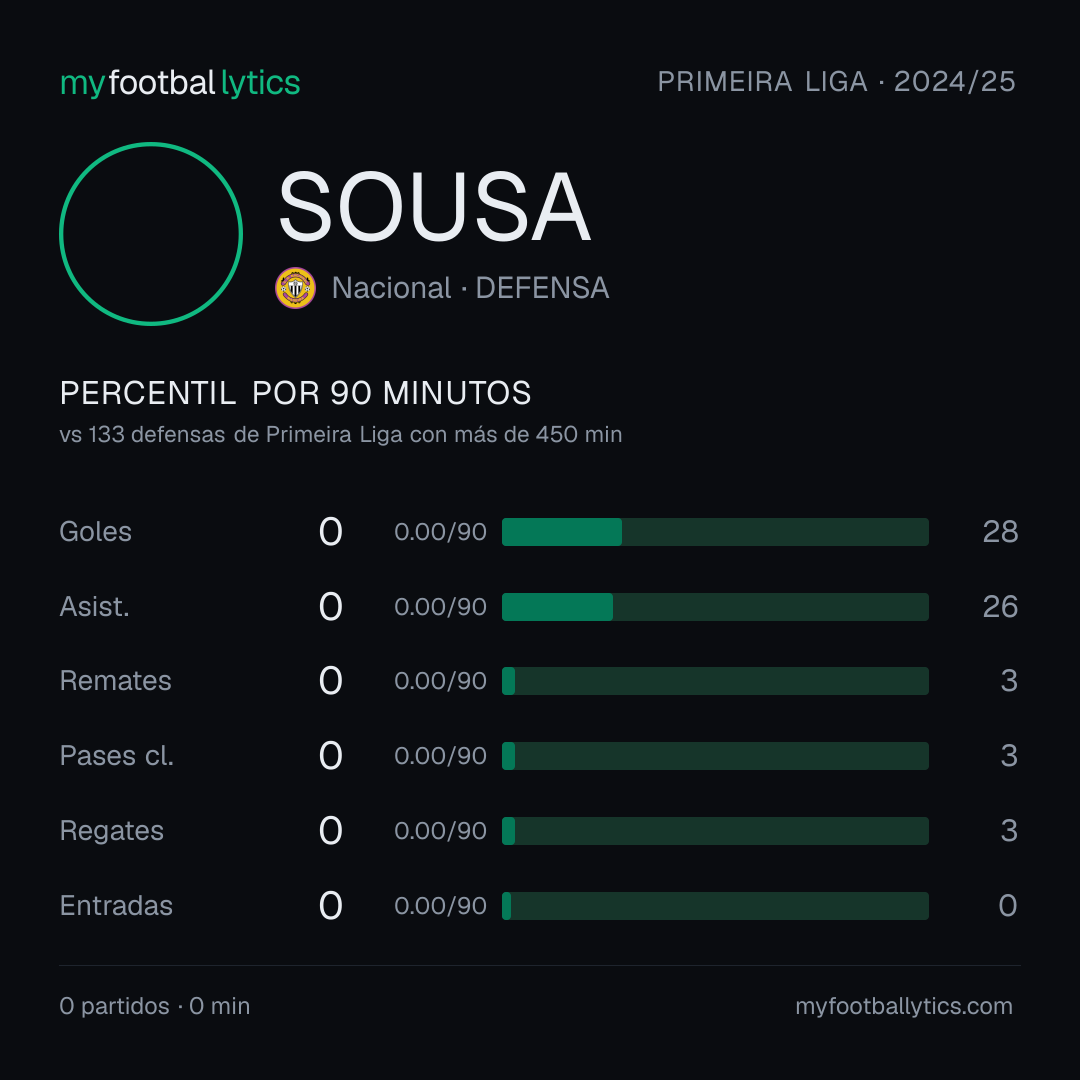The image size is (1080, 1080).
Task: Click the Asist. percentile bar
Action: (715, 607)
